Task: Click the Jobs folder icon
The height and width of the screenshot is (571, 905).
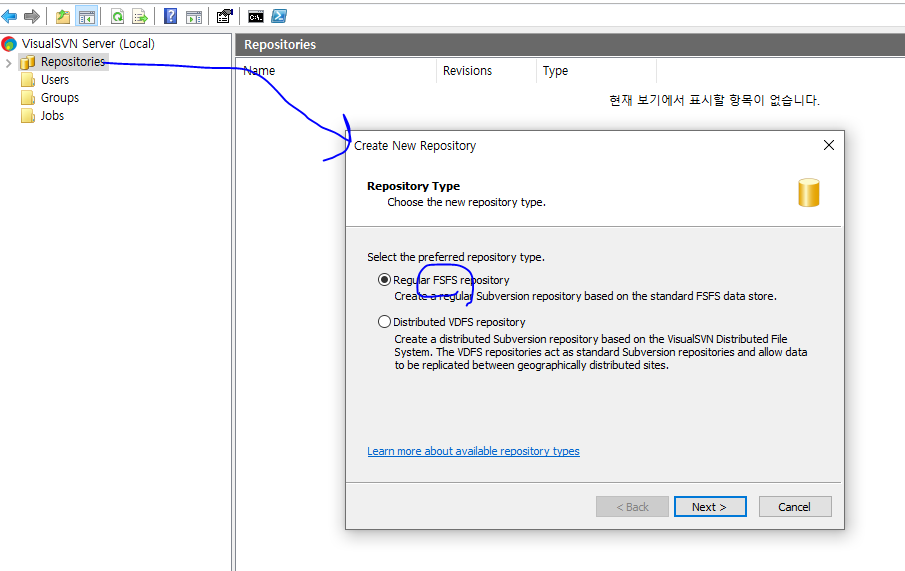Action: coord(28,115)
